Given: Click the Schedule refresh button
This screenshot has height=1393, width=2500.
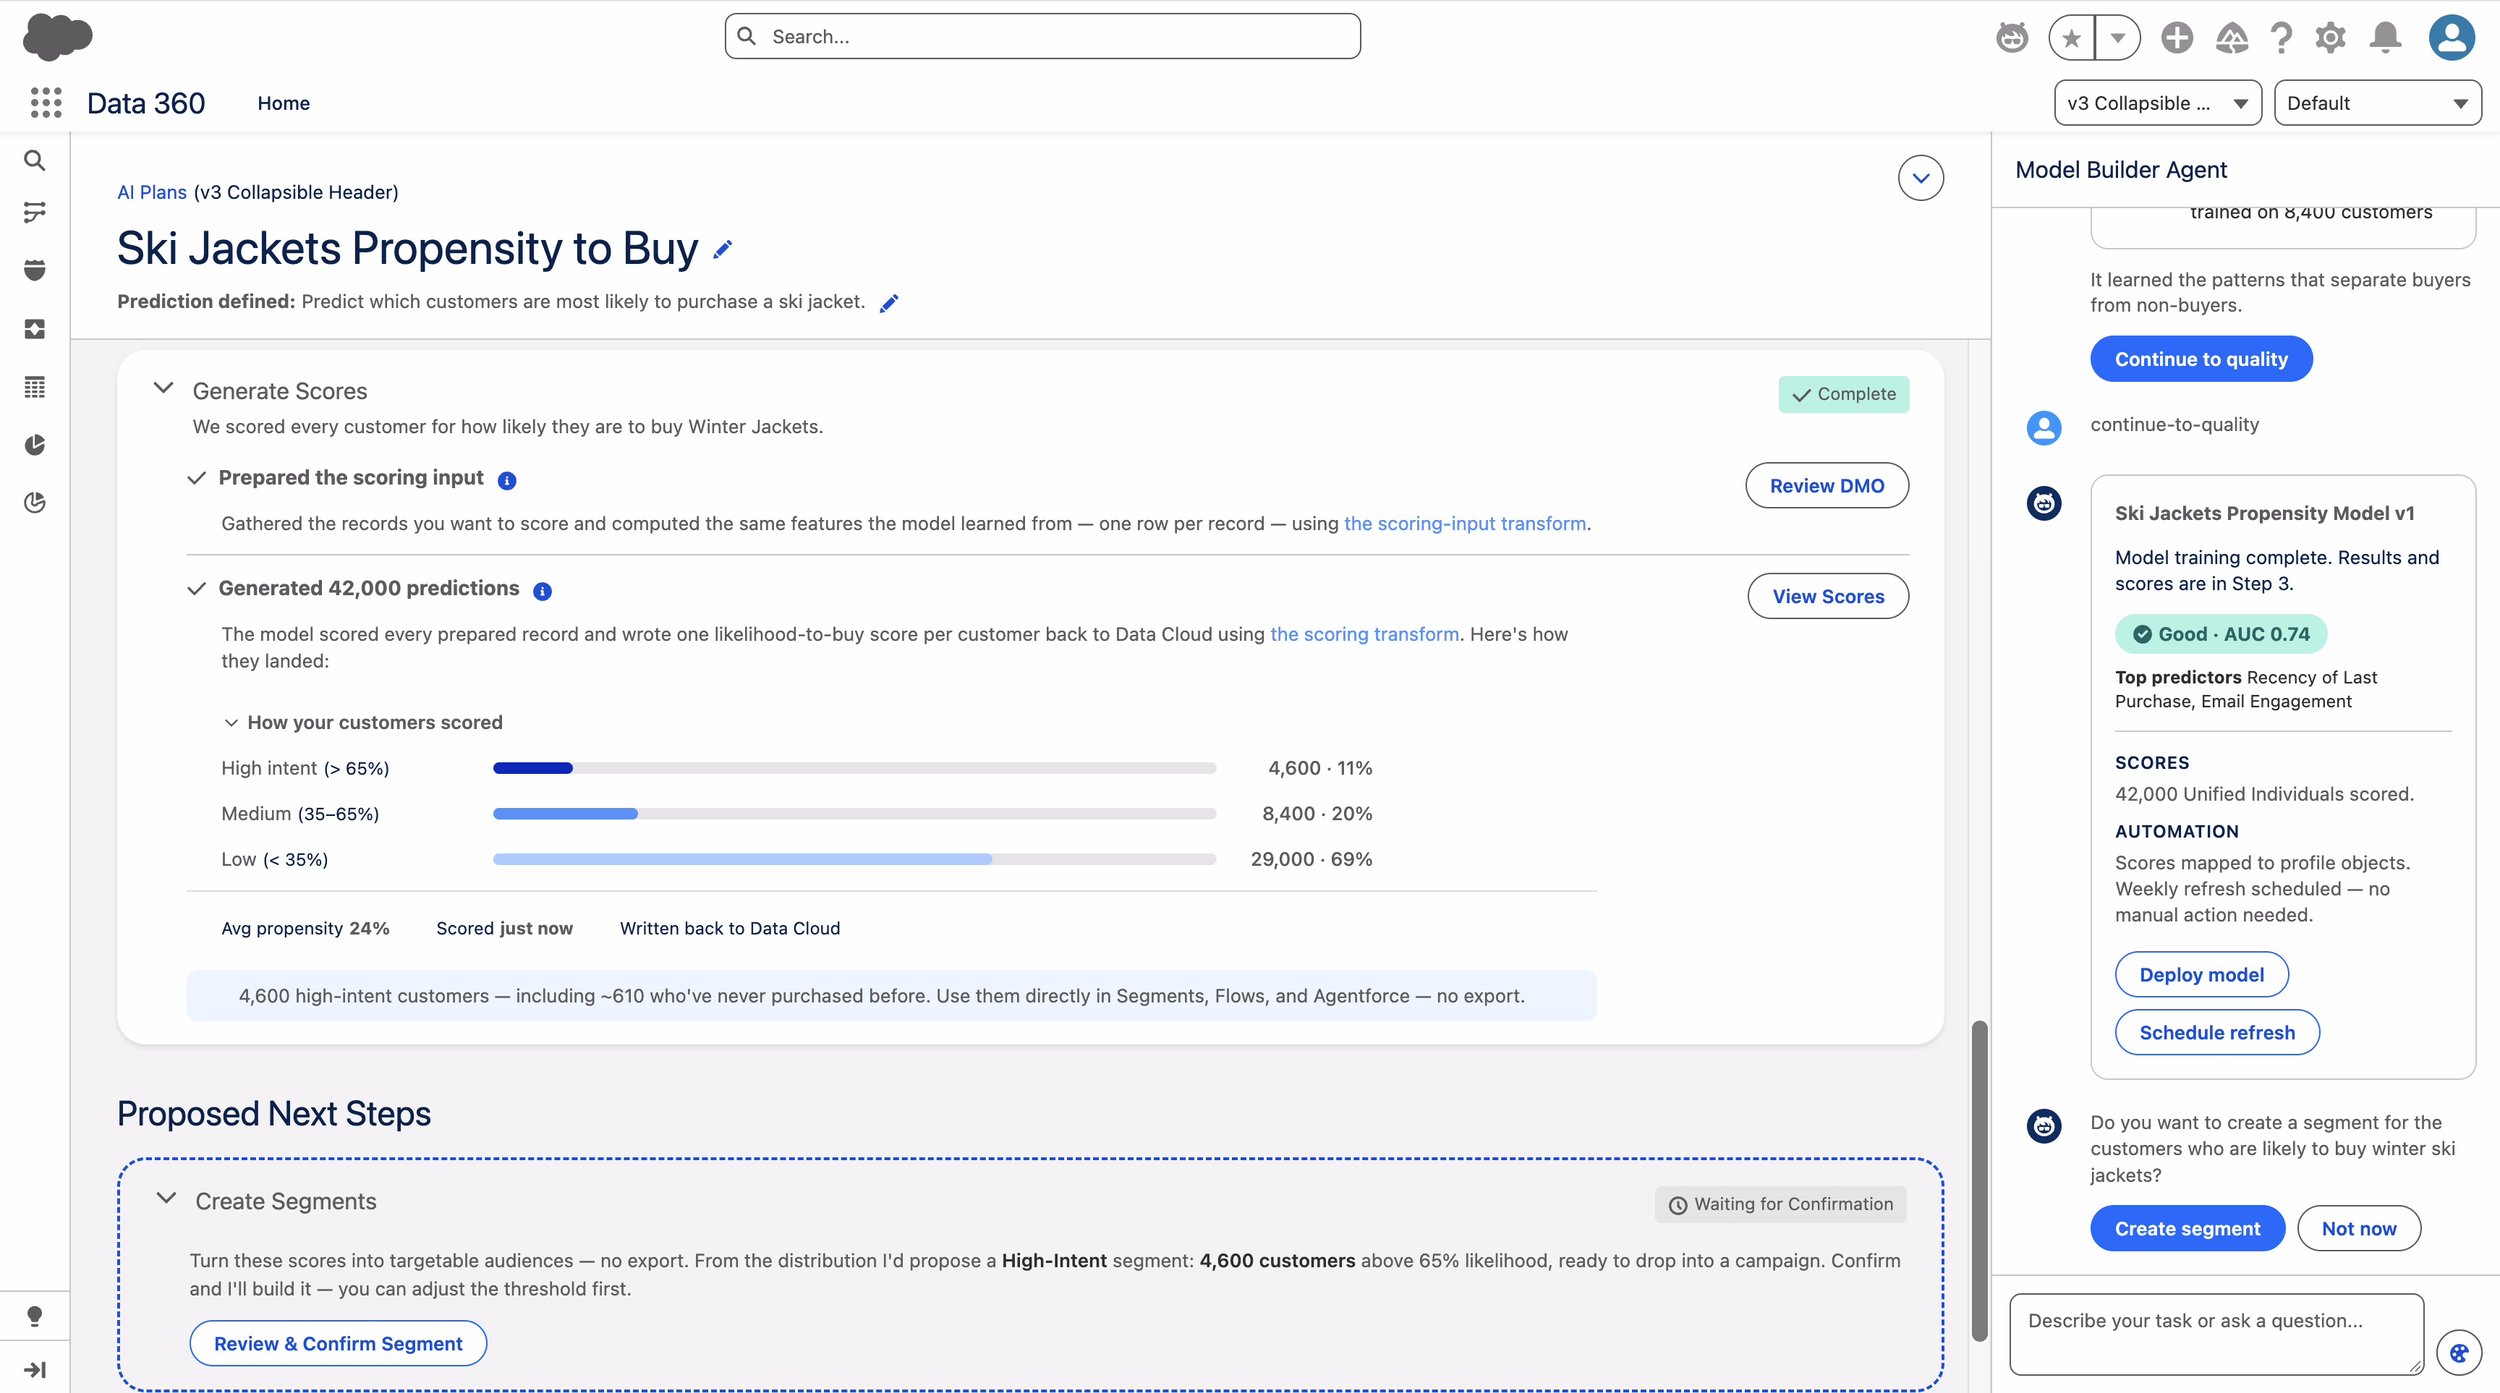Looking at the screenshot, I should [2217, 1033].
